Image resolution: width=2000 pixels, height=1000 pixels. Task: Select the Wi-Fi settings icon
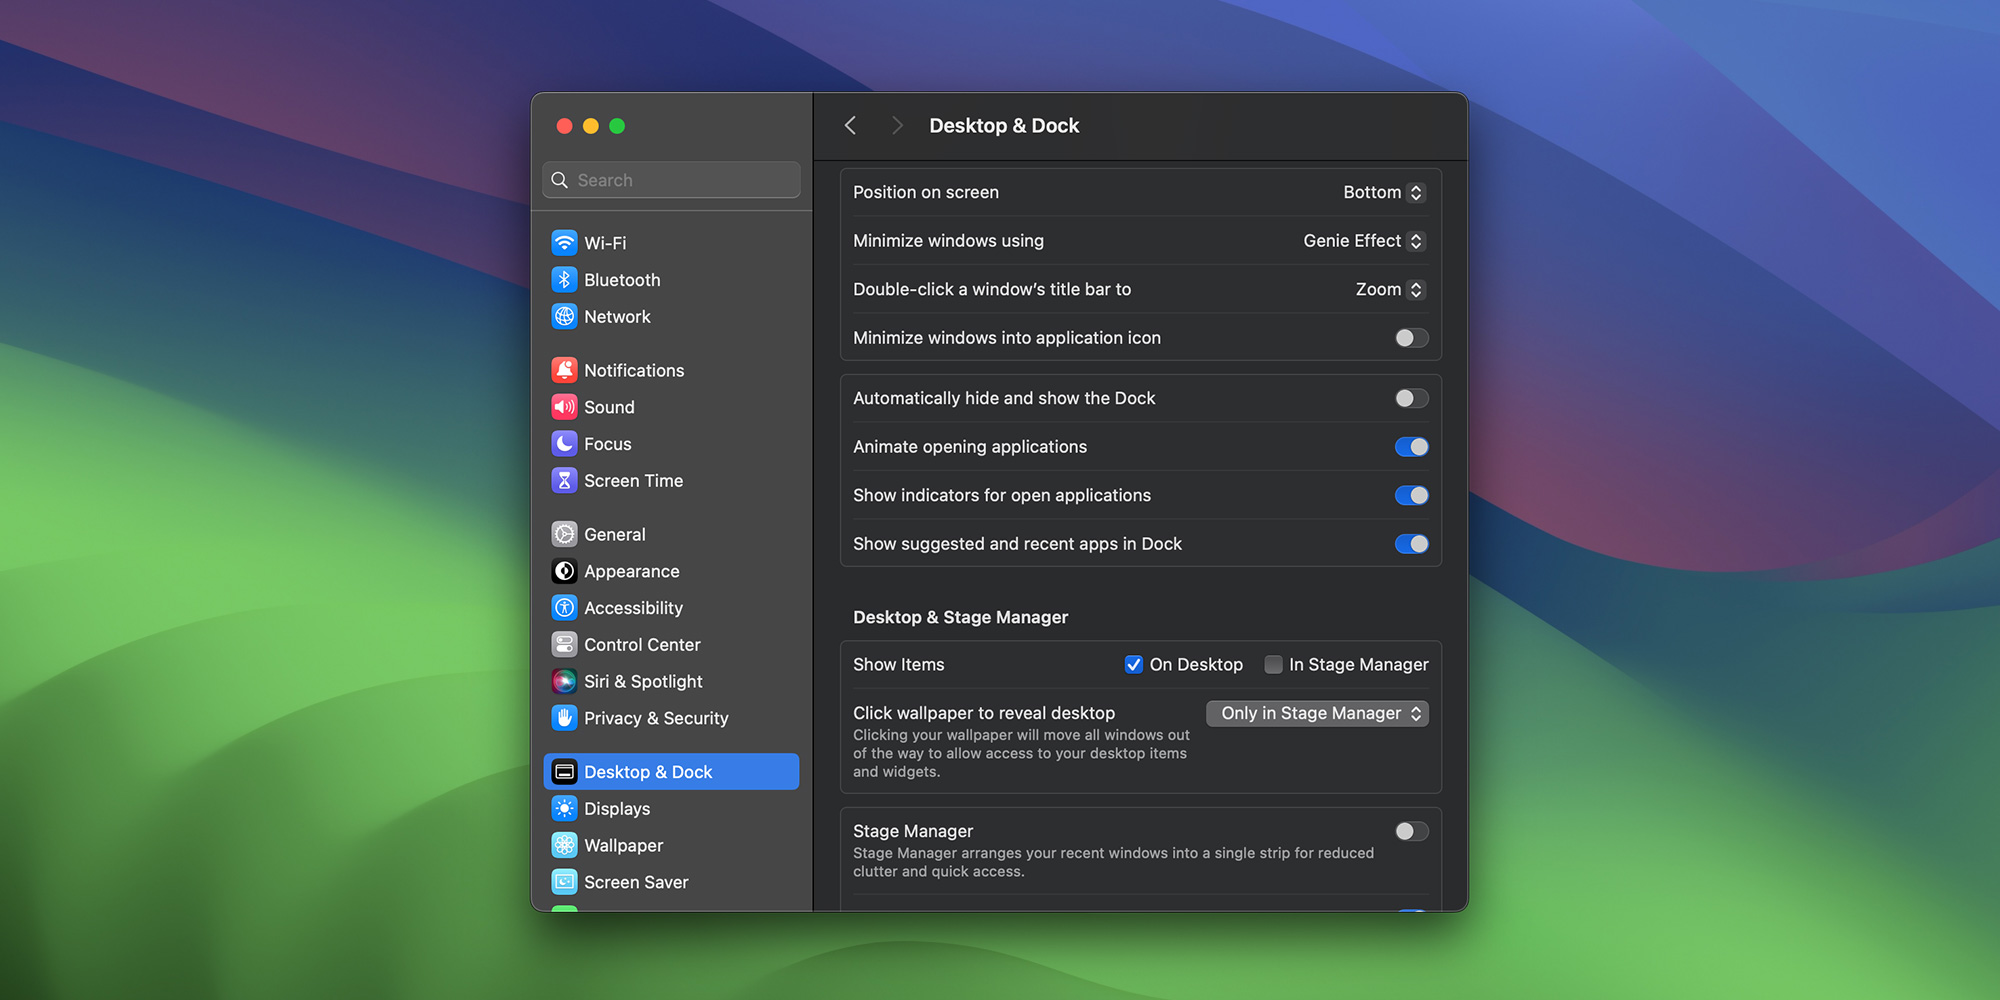pyautogui.click(x=565, y=243)
